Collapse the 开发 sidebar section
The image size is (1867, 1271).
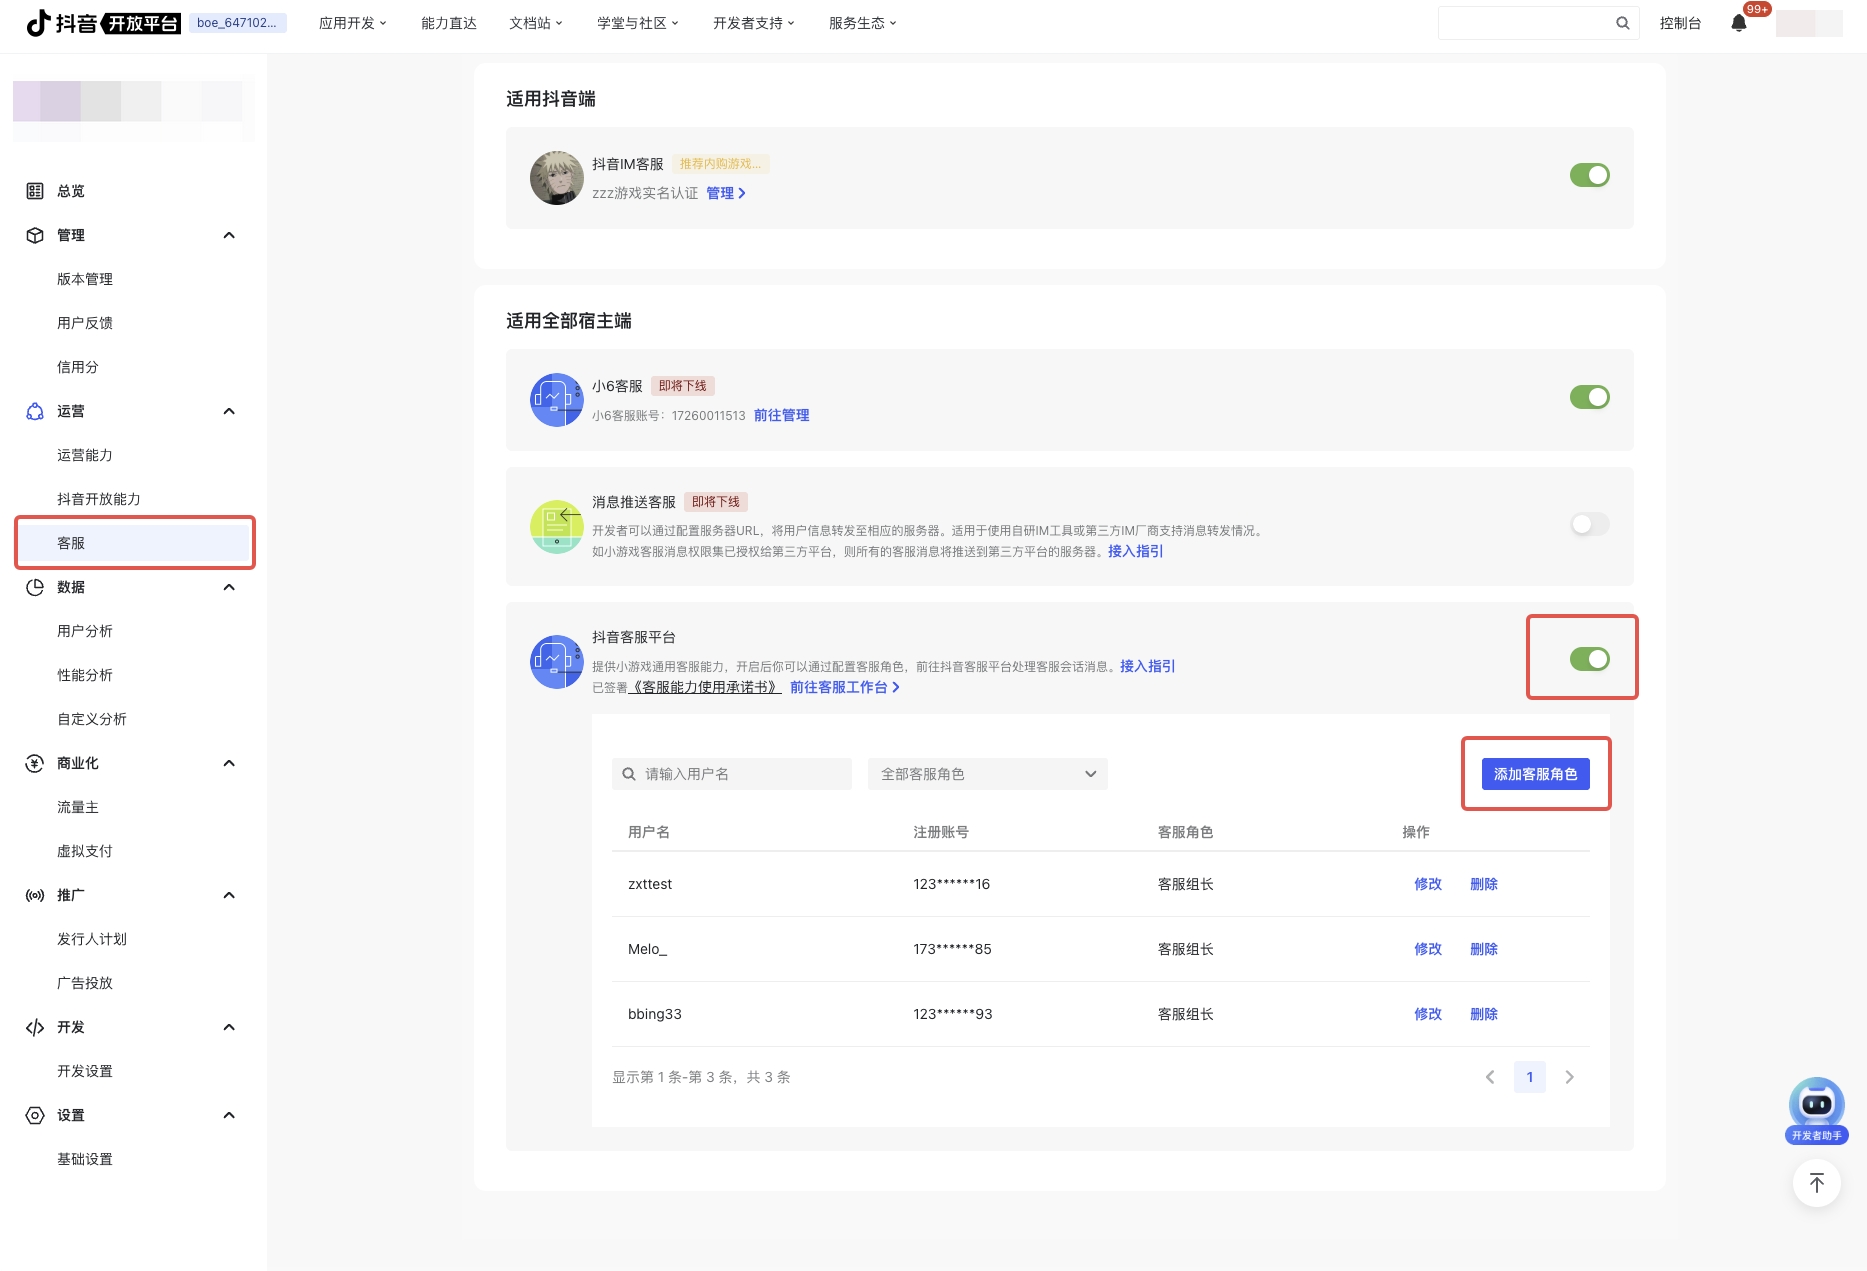point(229,1027)
